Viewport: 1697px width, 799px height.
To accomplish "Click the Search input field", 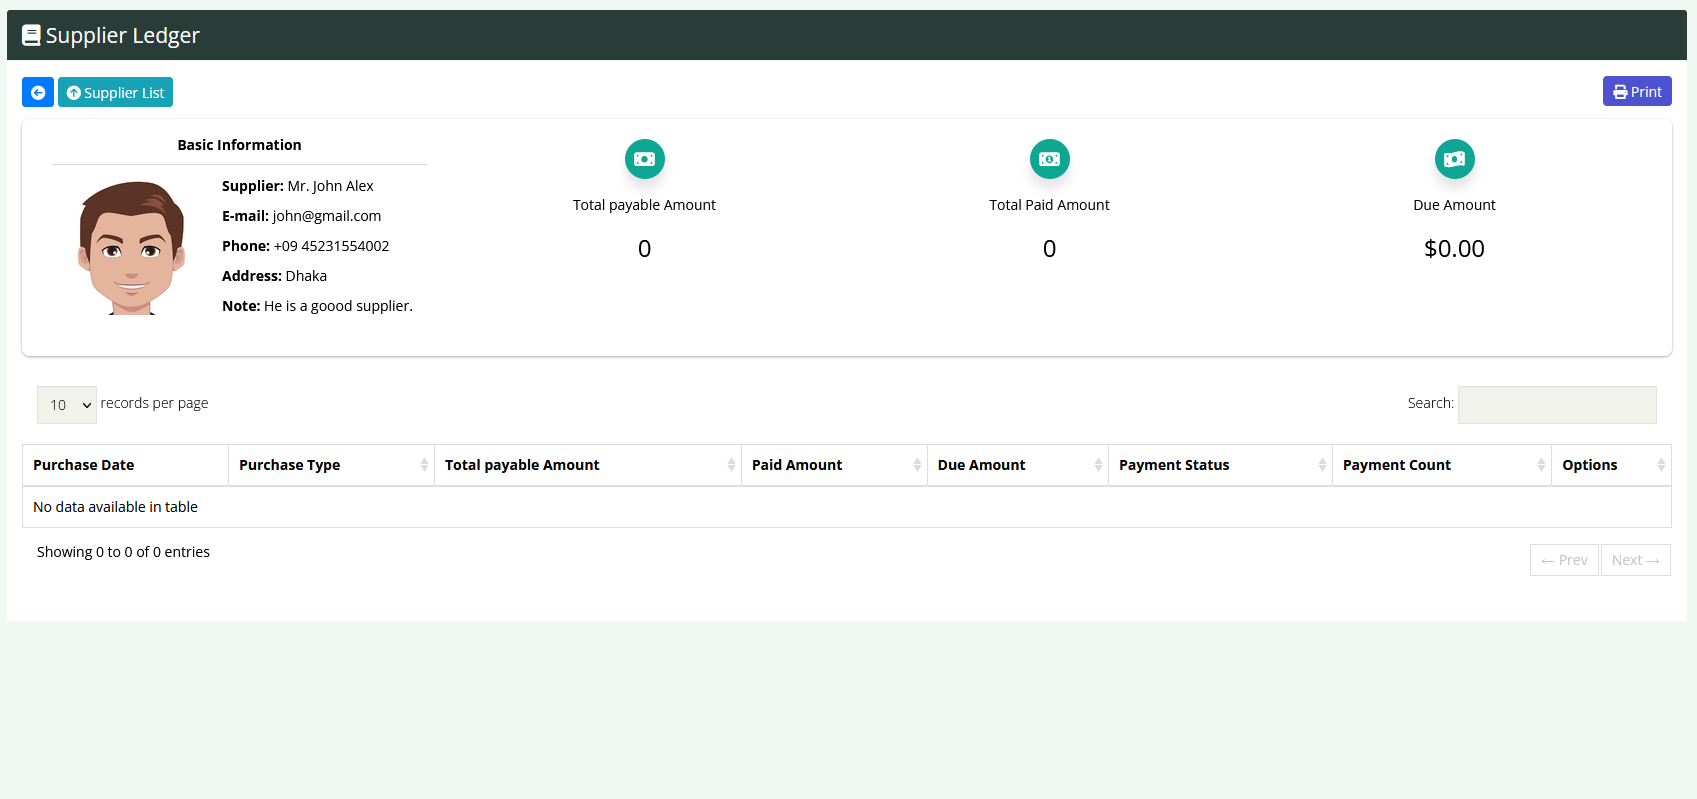I will pos(1556,405).
